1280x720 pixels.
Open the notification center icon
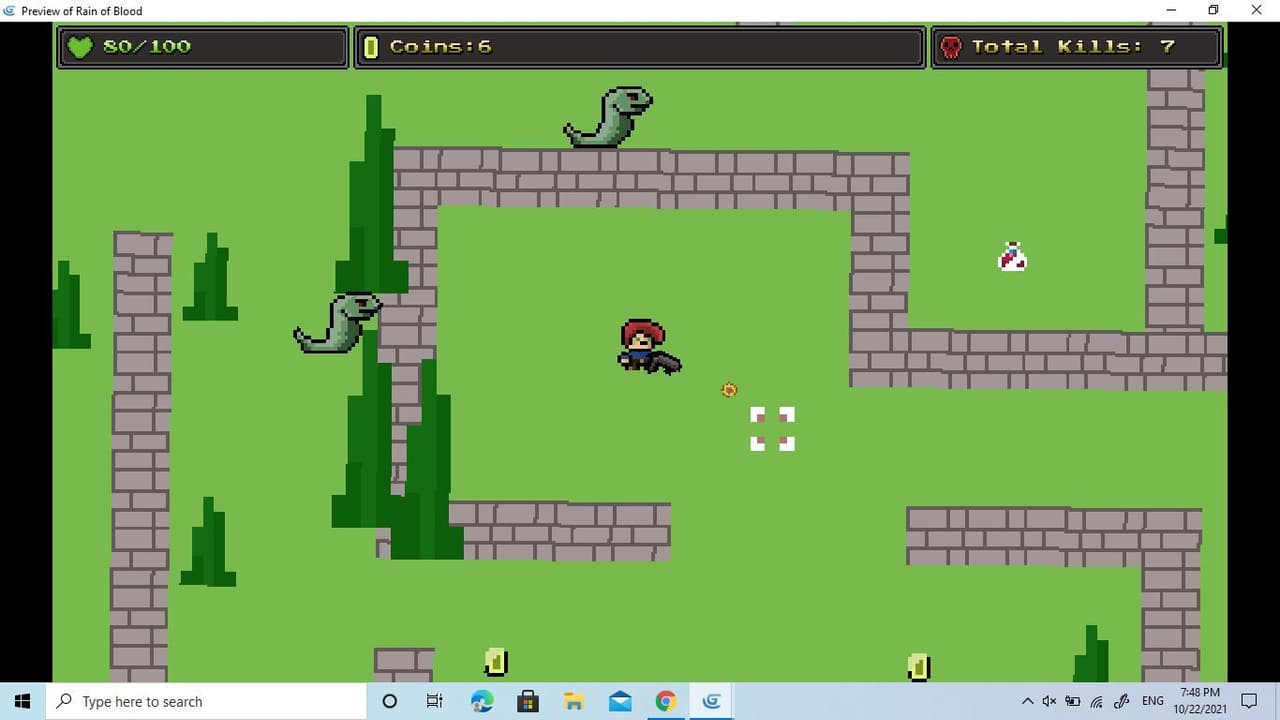pyautogui.click(x=1249, y=701)
